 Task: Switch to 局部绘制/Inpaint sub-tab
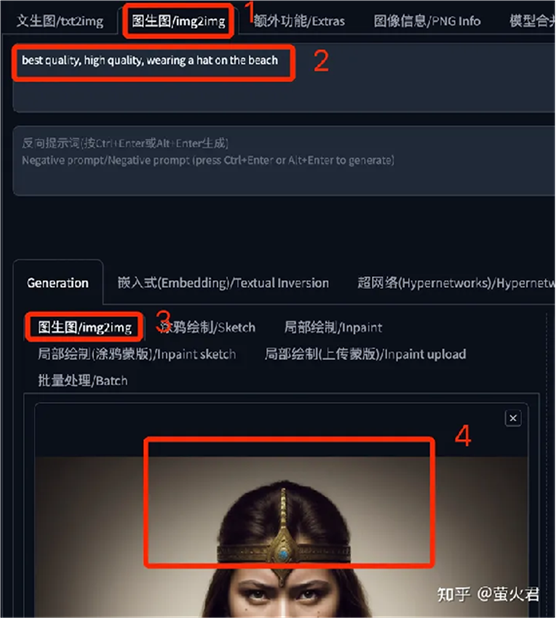(x=333, y=327)
